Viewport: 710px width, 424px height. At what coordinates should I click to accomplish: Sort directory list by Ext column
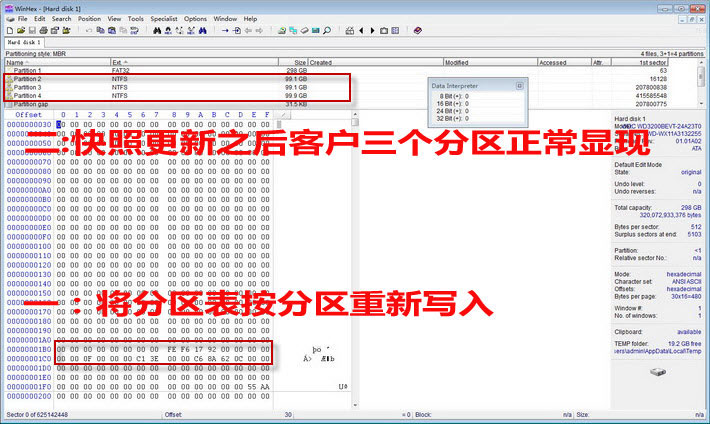tap(195, 62)
